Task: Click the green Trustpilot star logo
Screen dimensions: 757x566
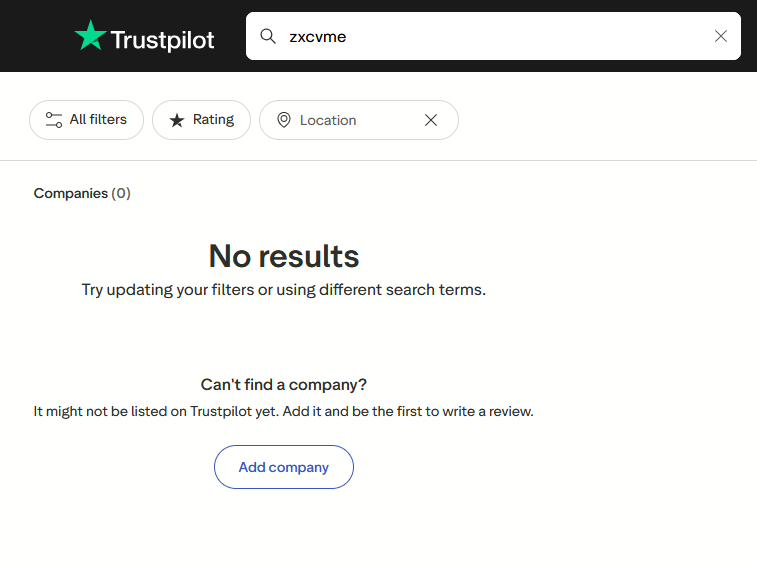Action: (90, 36)
